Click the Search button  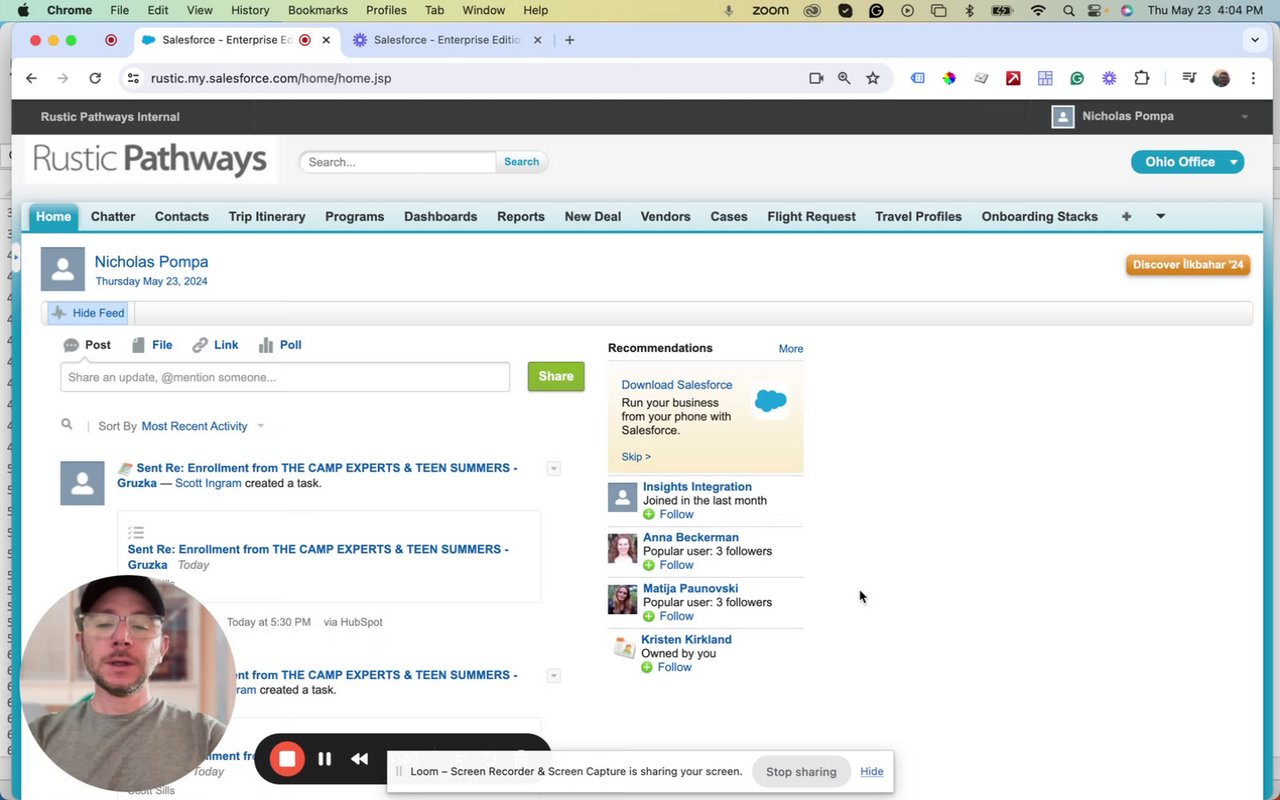[521, 162]
